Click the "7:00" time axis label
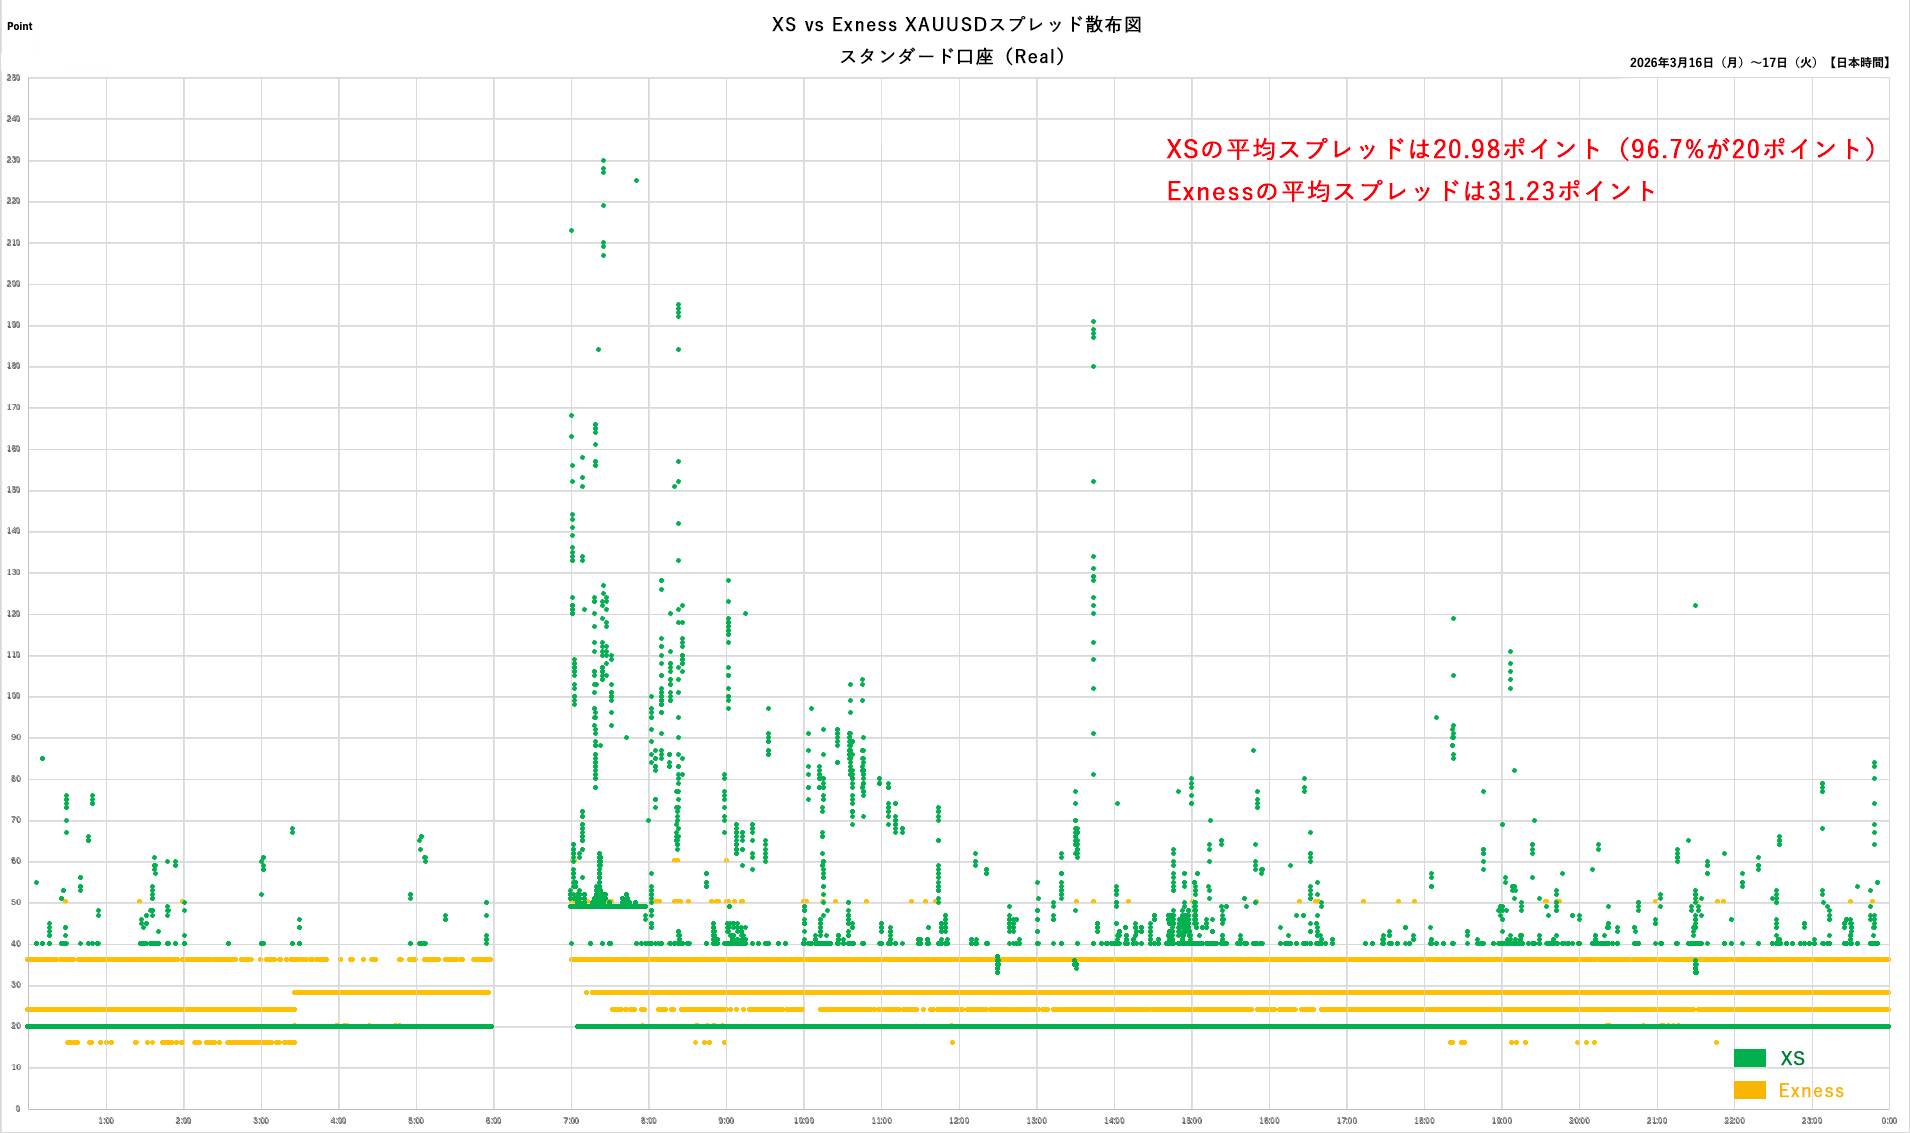 tap(571, 1121)
